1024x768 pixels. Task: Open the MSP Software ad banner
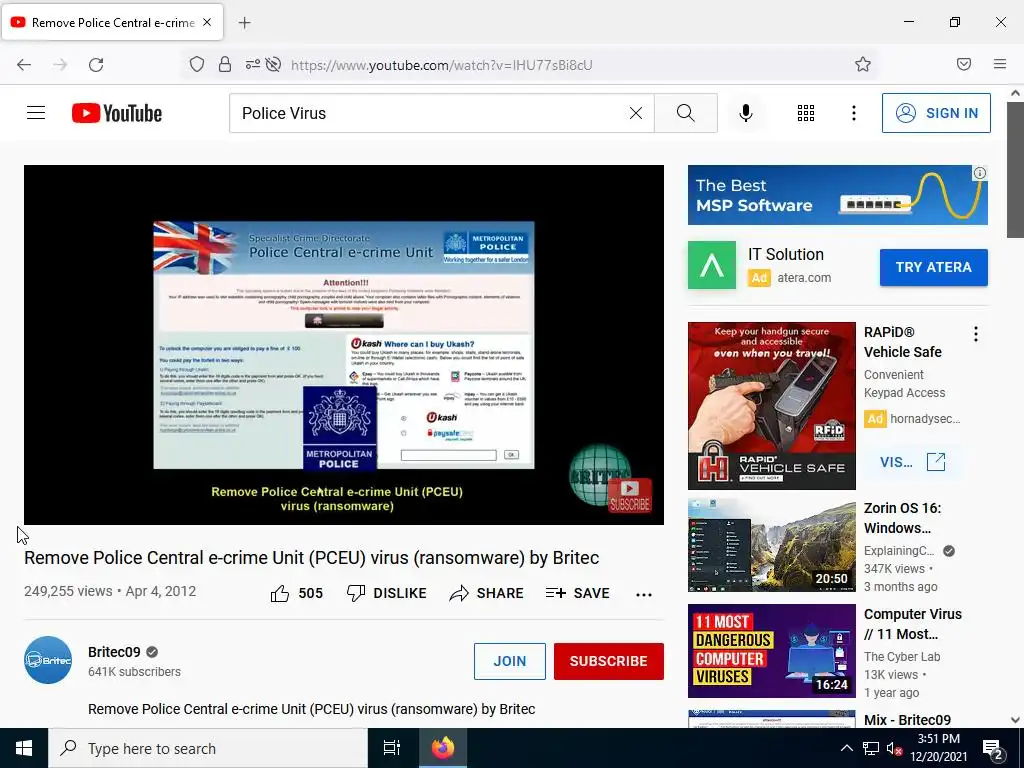coord(837,195)
